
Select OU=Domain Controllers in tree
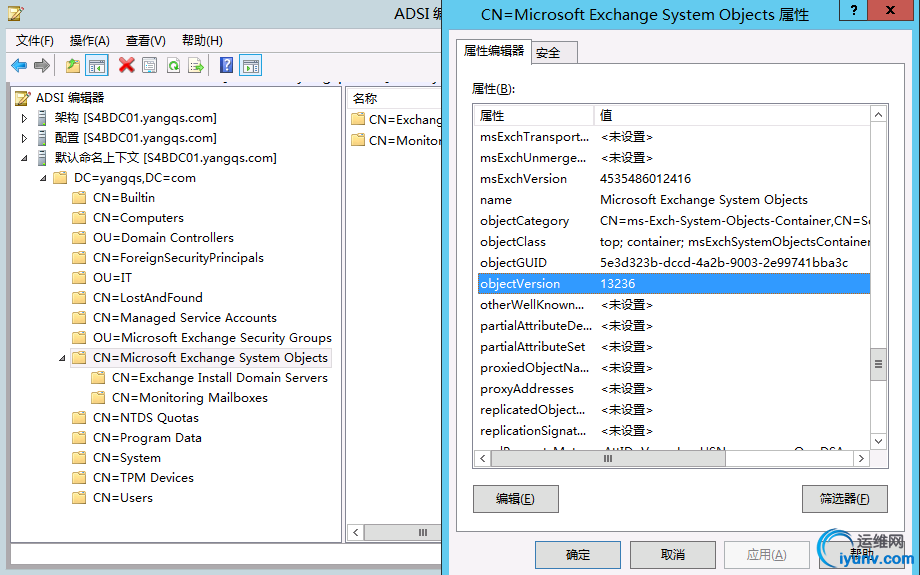163,238
